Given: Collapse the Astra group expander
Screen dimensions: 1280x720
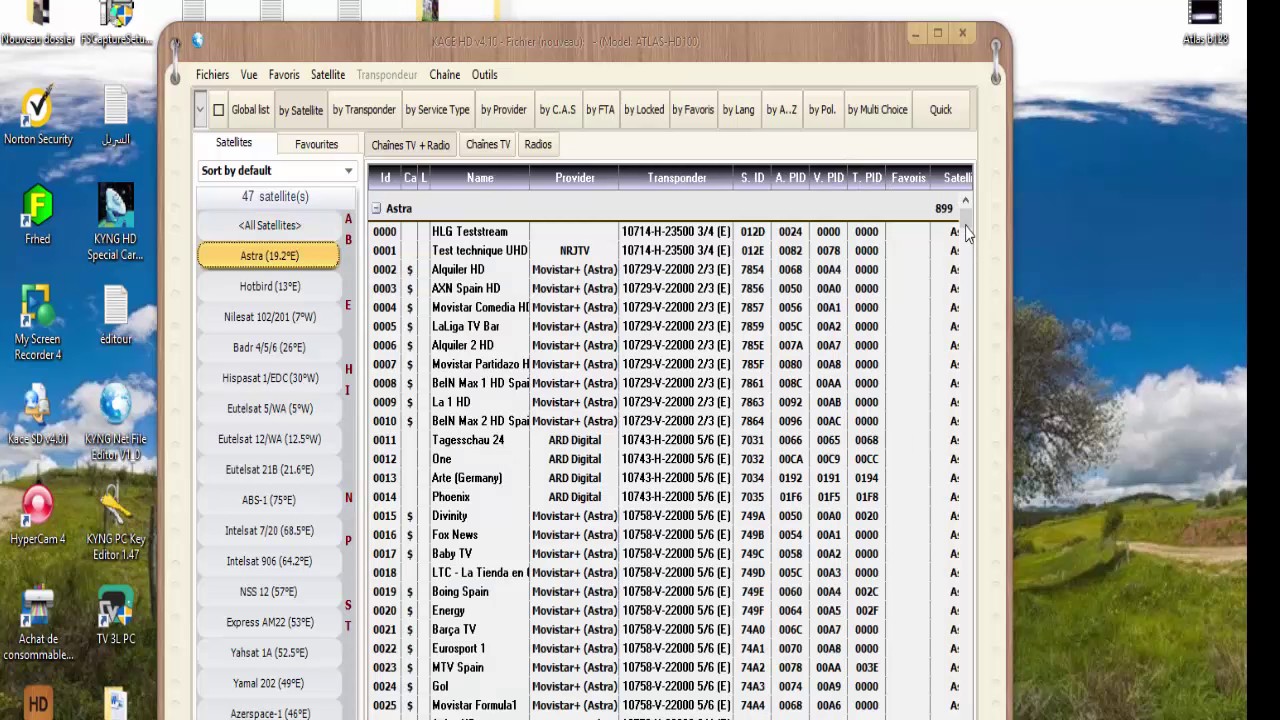Looking at the screenshot, I should (376, 209).
